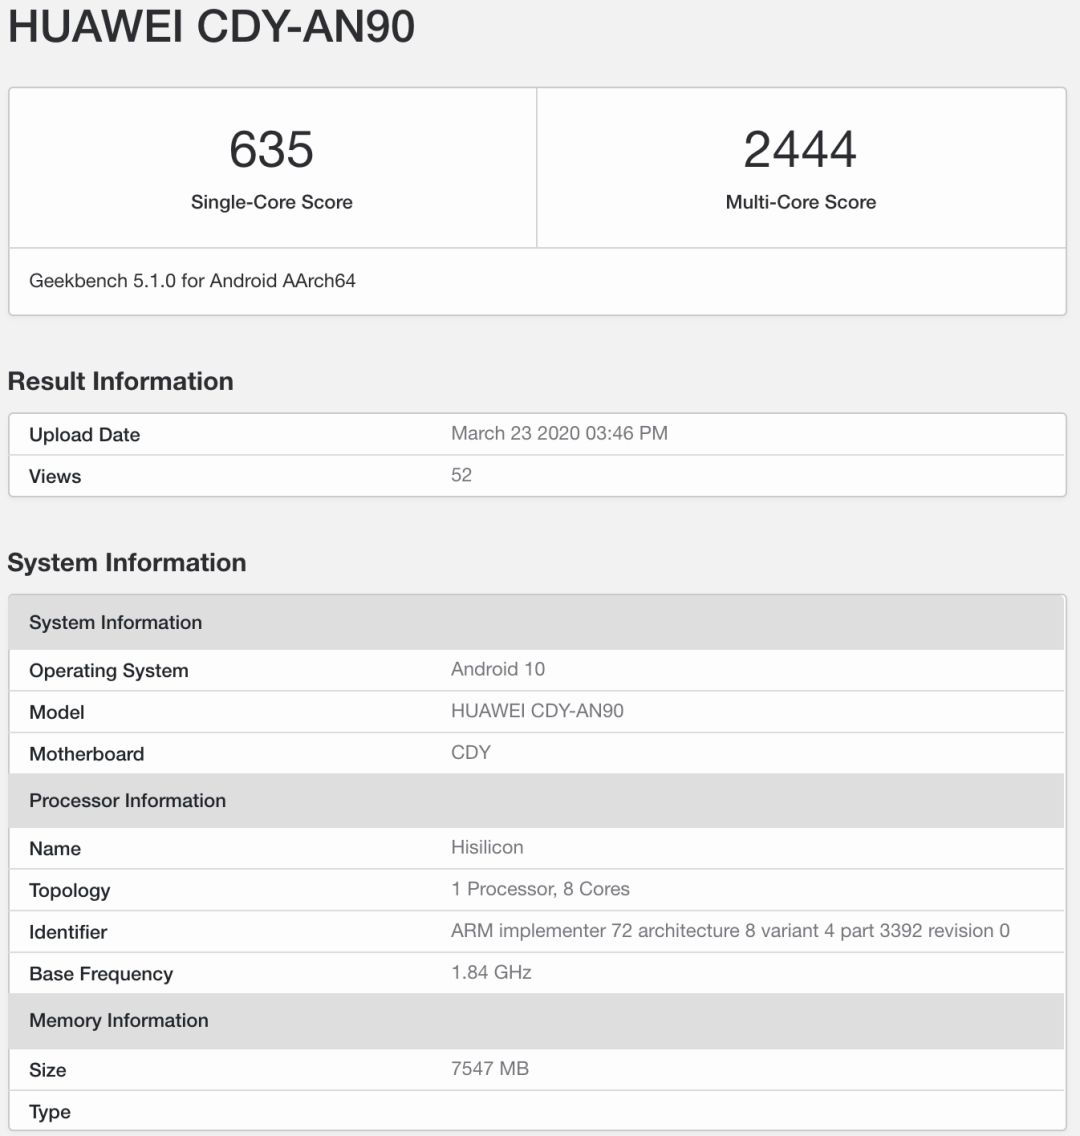Click the Motherboard label
The width and height of the screenshot is (1080, 1136).
[x=86, y=754]
